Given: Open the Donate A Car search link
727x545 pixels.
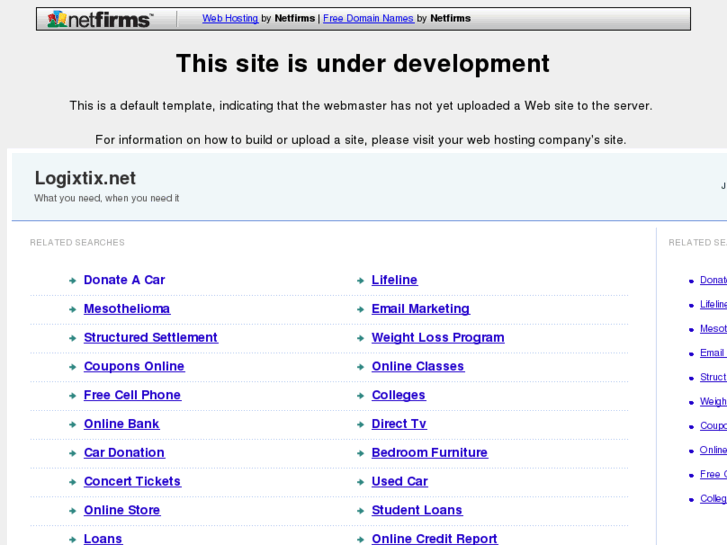Looking at the screenshot, I should click(124, 280).
